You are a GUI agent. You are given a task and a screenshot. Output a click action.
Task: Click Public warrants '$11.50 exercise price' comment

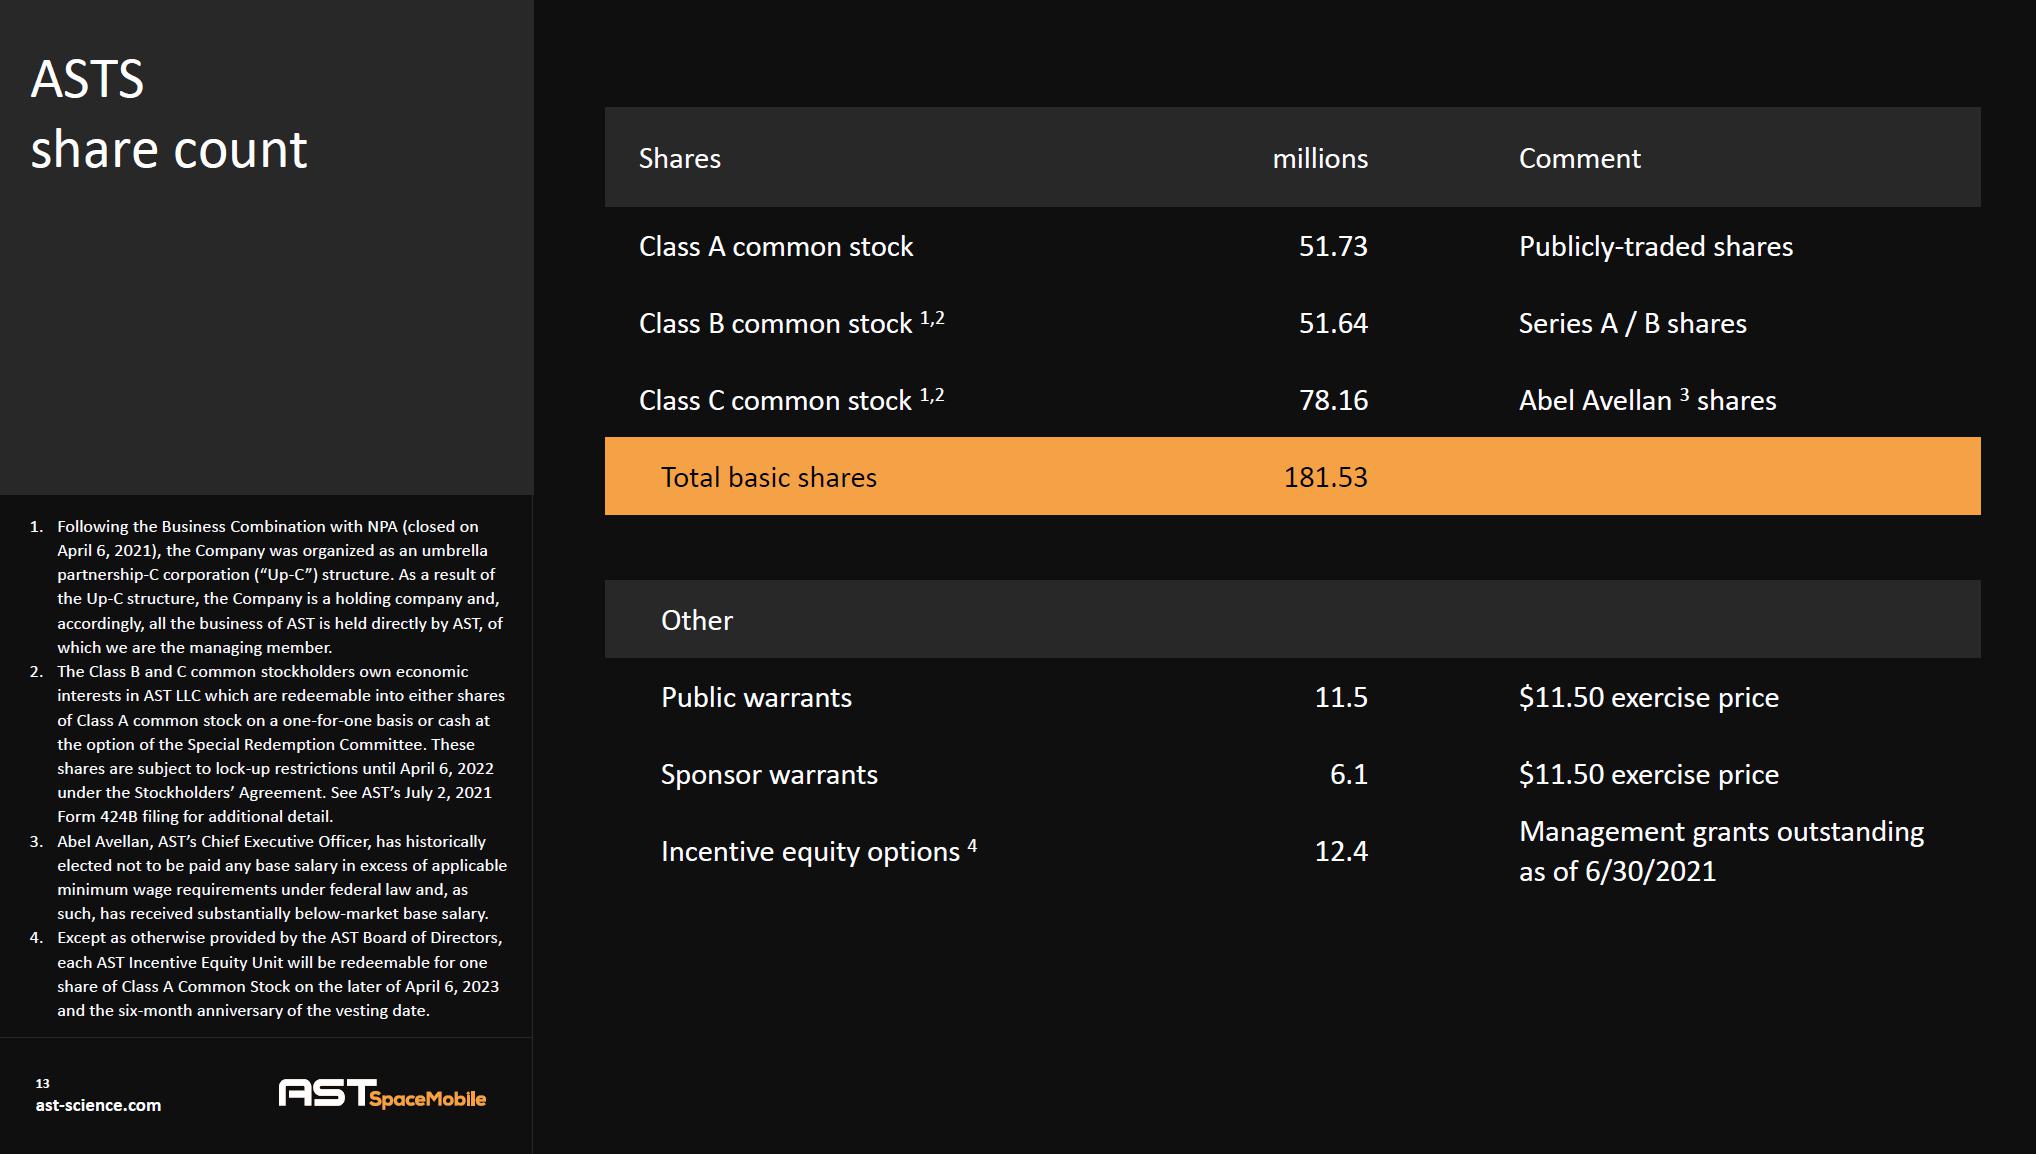[x=1649, y=697]
